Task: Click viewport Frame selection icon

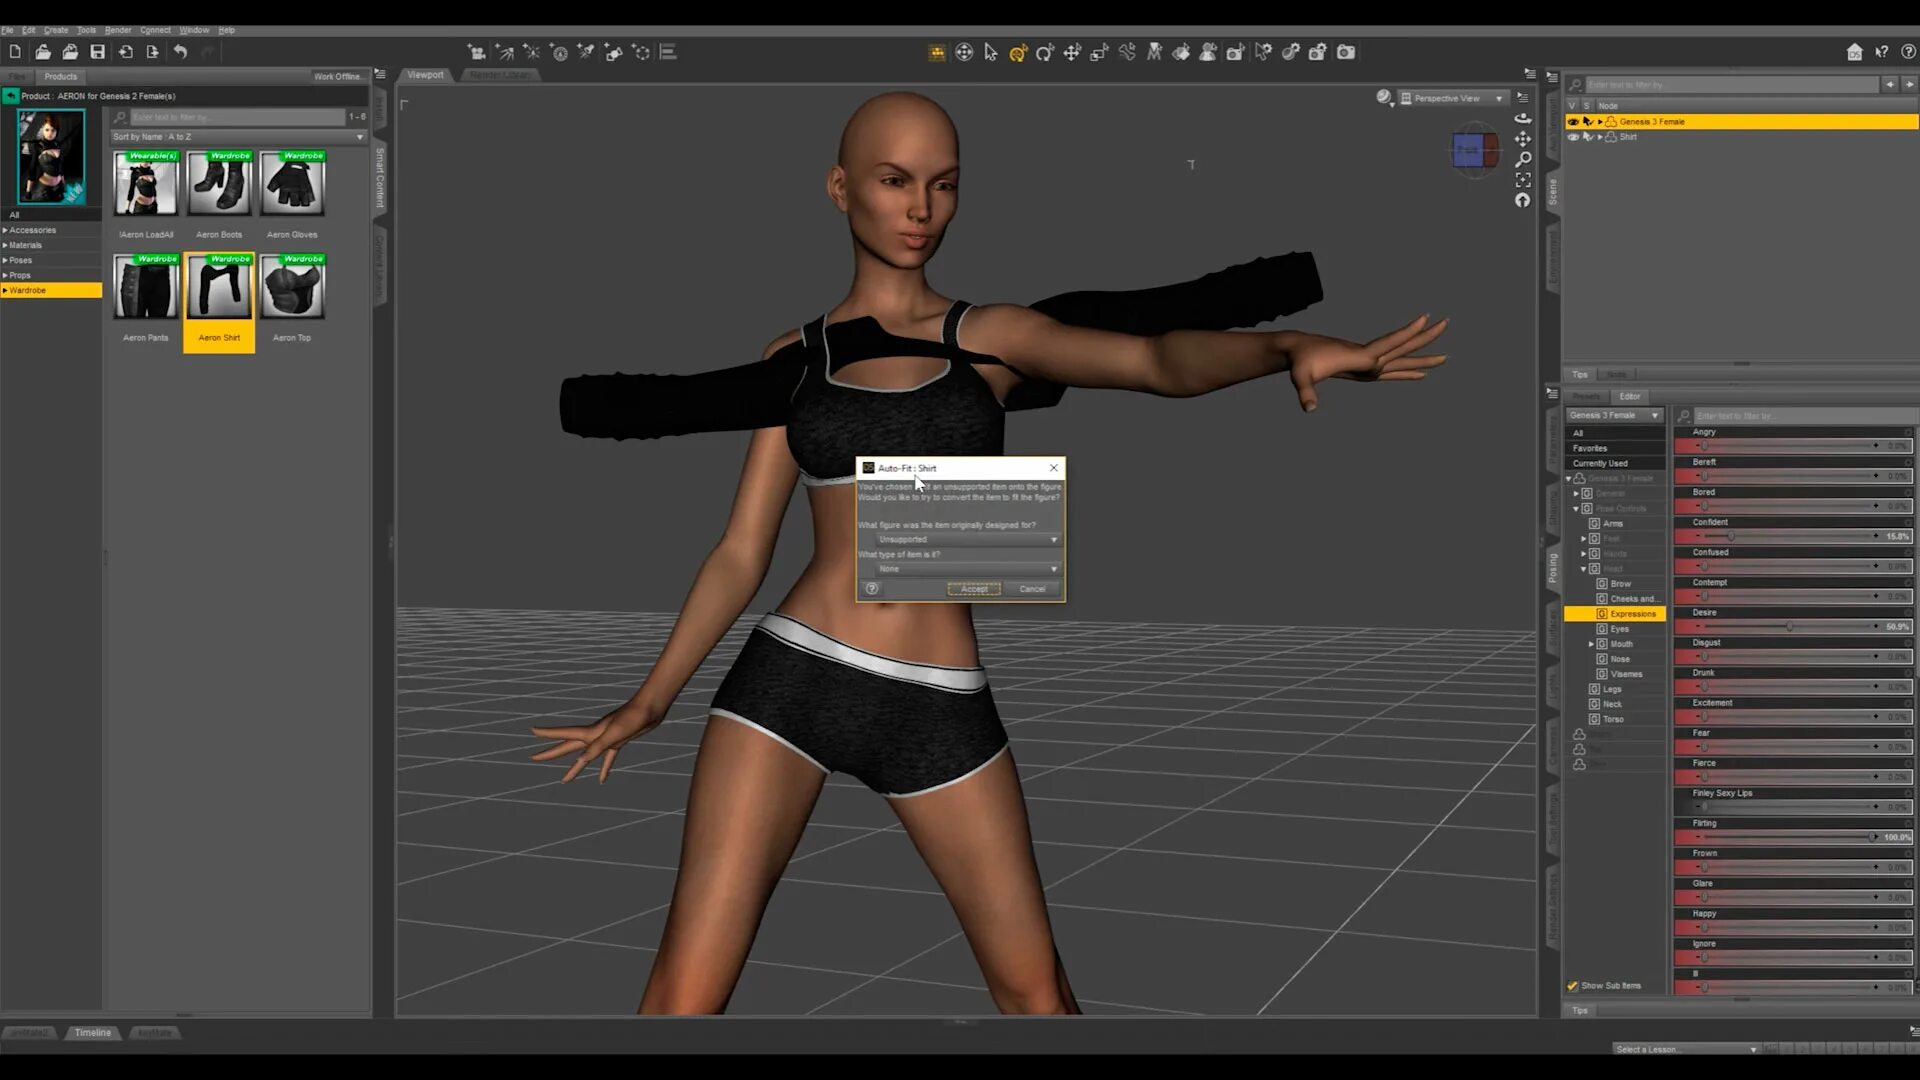Action: (1522, 180)
